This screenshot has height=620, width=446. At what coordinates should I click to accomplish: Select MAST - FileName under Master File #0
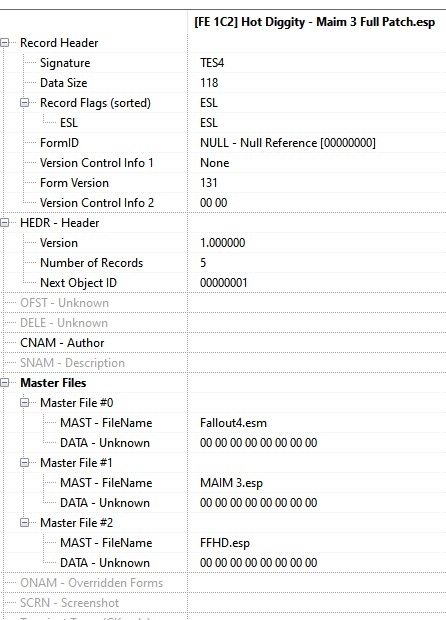tap(106, 423)
